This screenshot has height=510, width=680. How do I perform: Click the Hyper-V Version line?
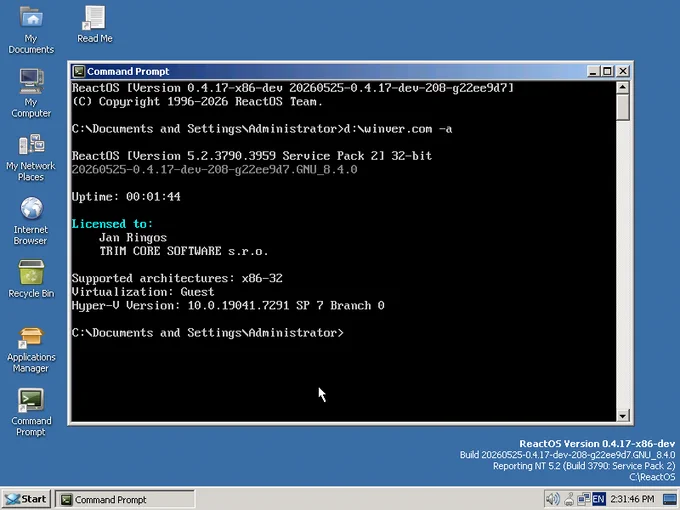coord(228,306)
